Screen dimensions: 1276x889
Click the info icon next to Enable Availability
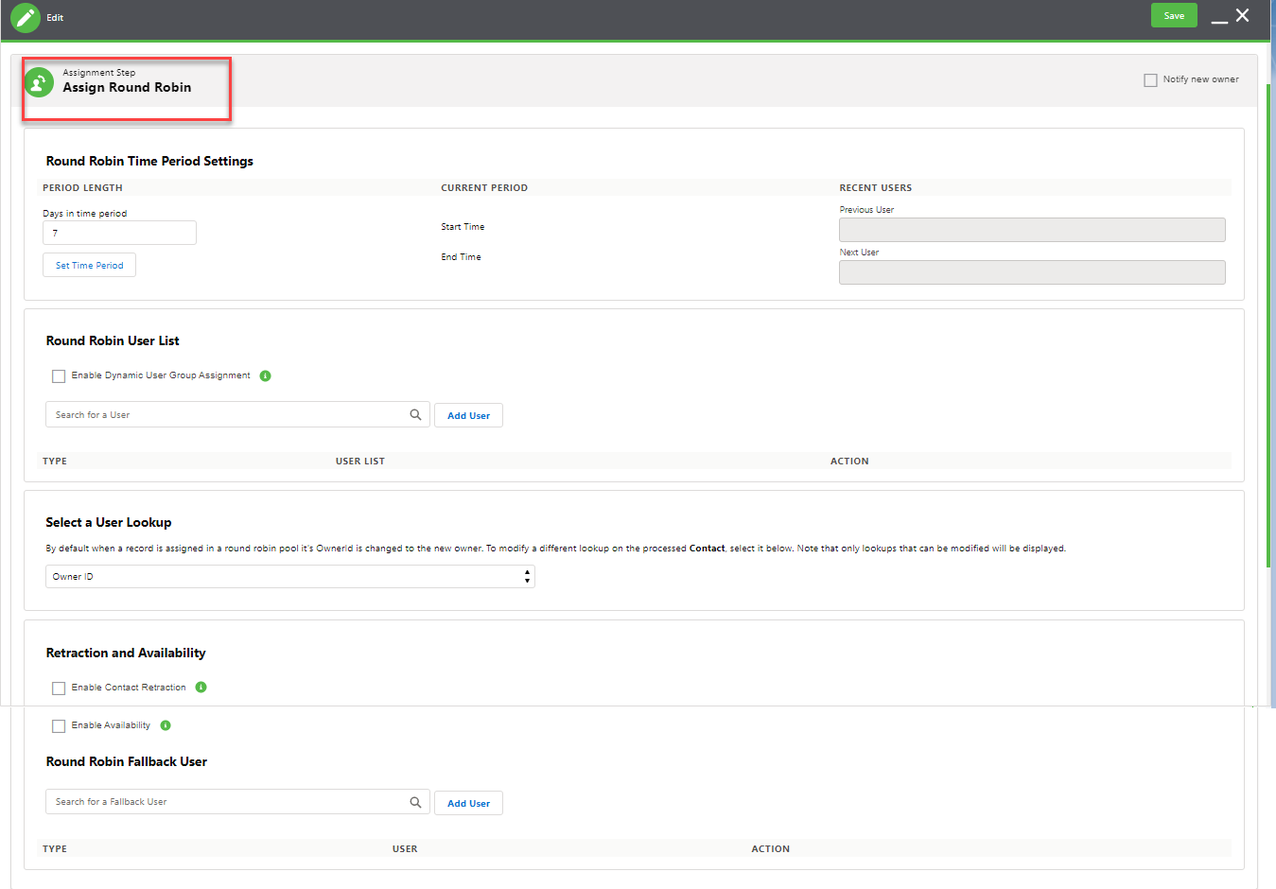[165, 725]
